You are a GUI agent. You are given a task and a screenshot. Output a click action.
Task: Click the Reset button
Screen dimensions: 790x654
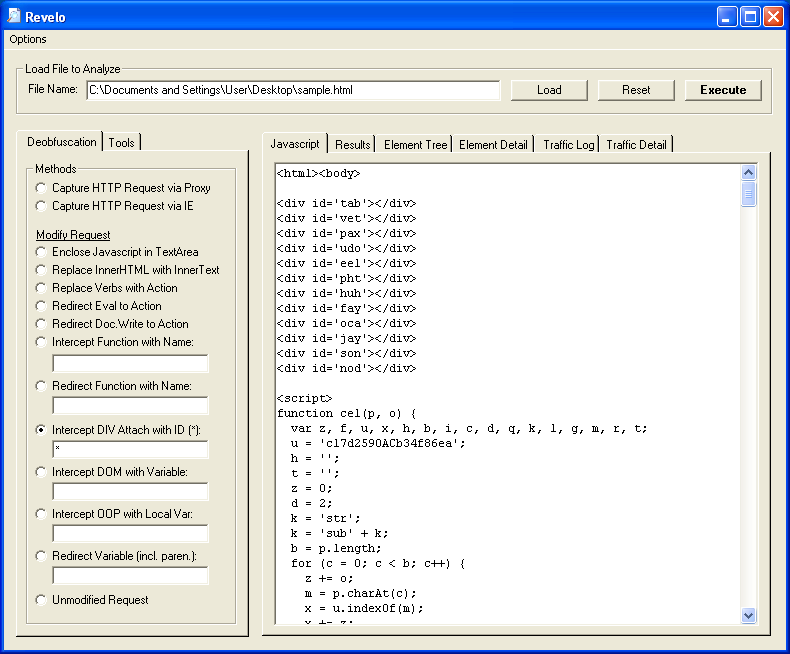[636, 90]
